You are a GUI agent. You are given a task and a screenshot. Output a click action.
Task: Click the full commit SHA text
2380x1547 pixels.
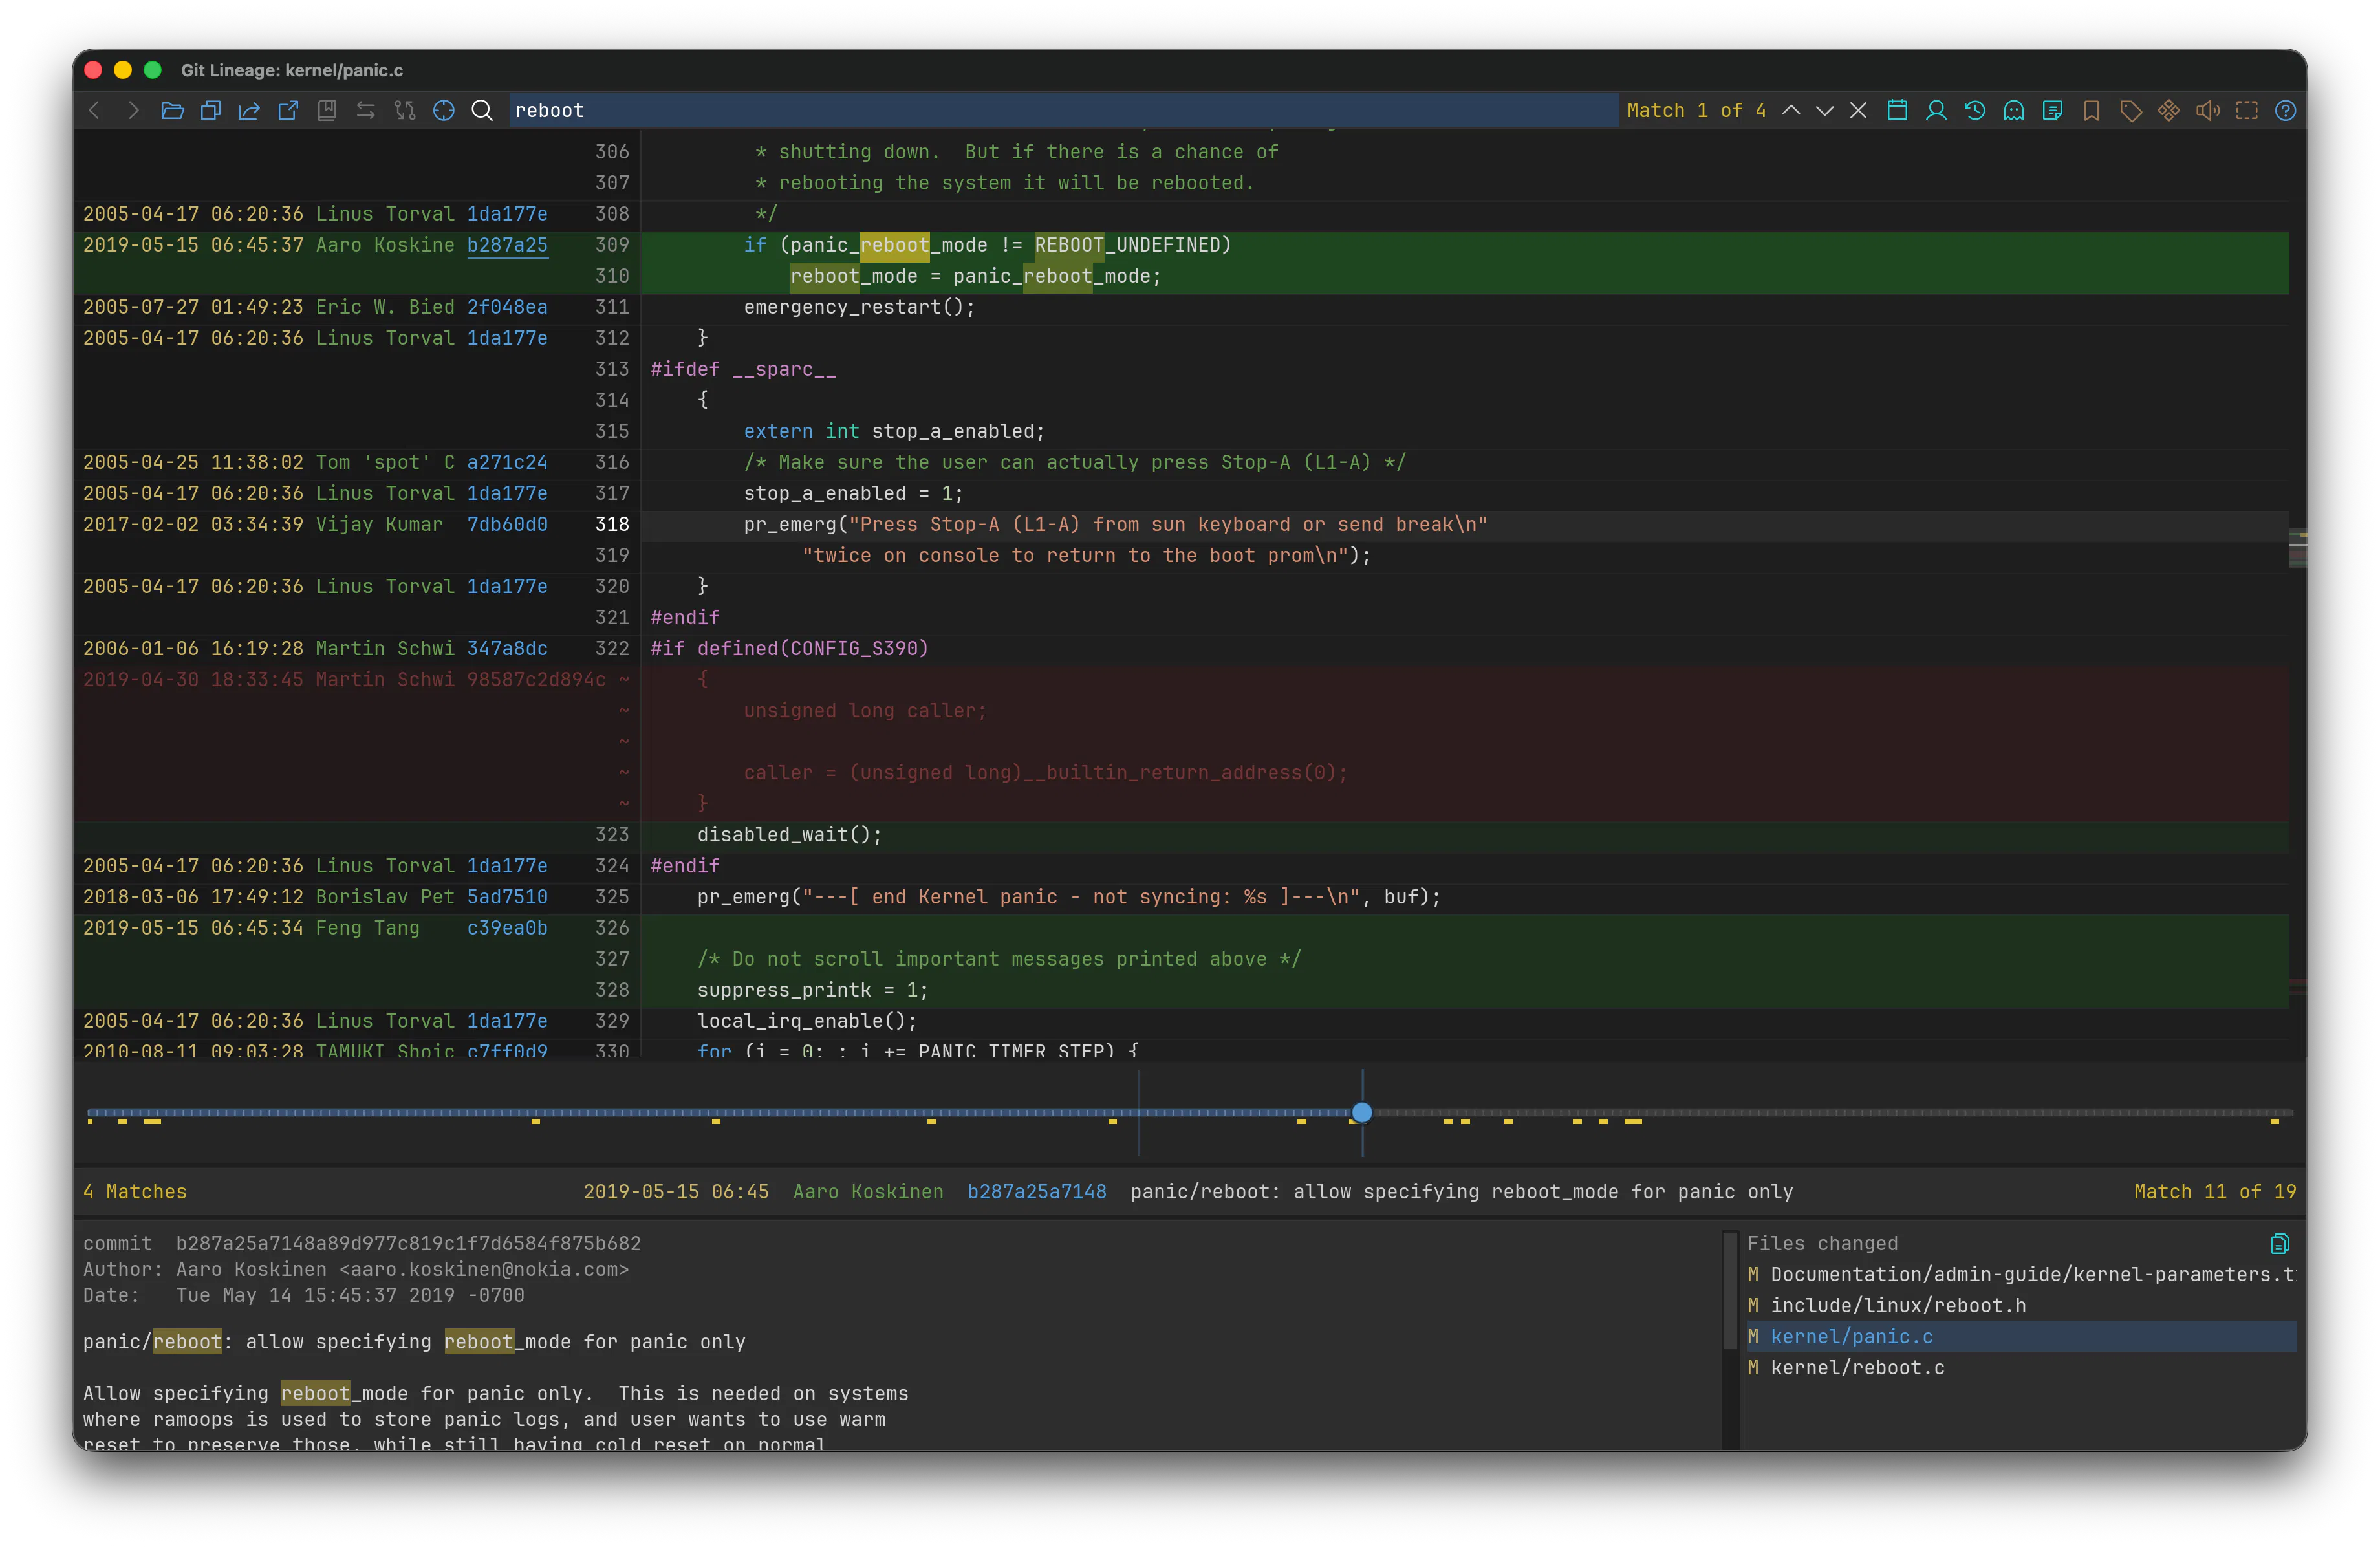click(x=408, y=1243)
